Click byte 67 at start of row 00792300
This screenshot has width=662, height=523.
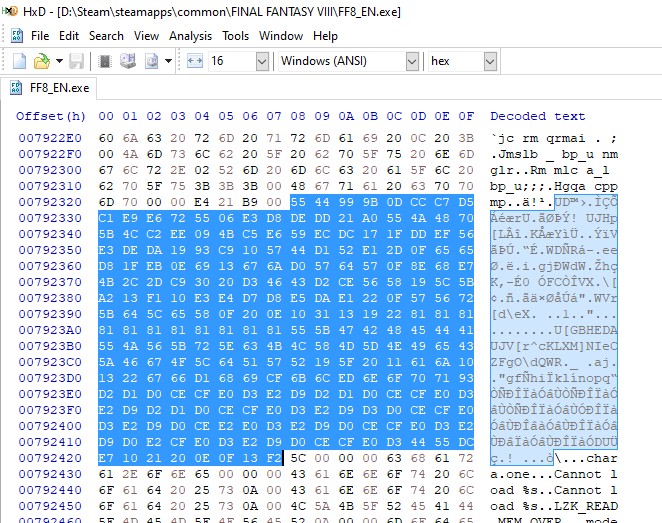106,170
